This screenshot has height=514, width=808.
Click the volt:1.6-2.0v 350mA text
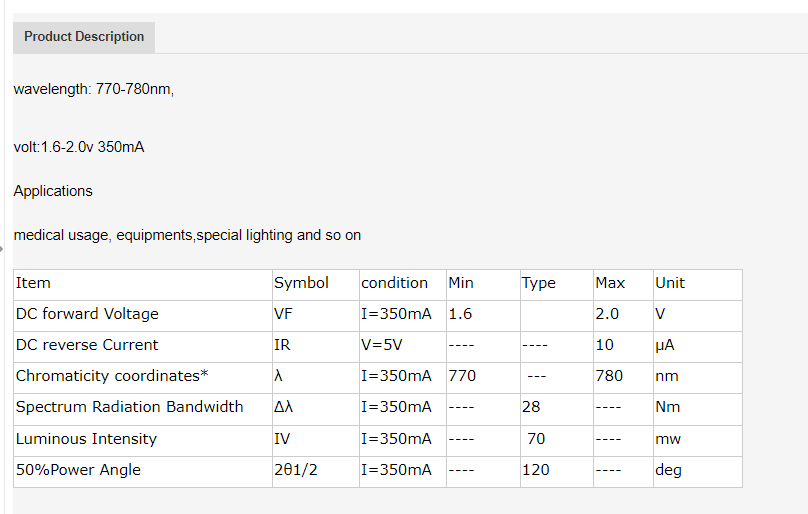(x=79, y=147)
